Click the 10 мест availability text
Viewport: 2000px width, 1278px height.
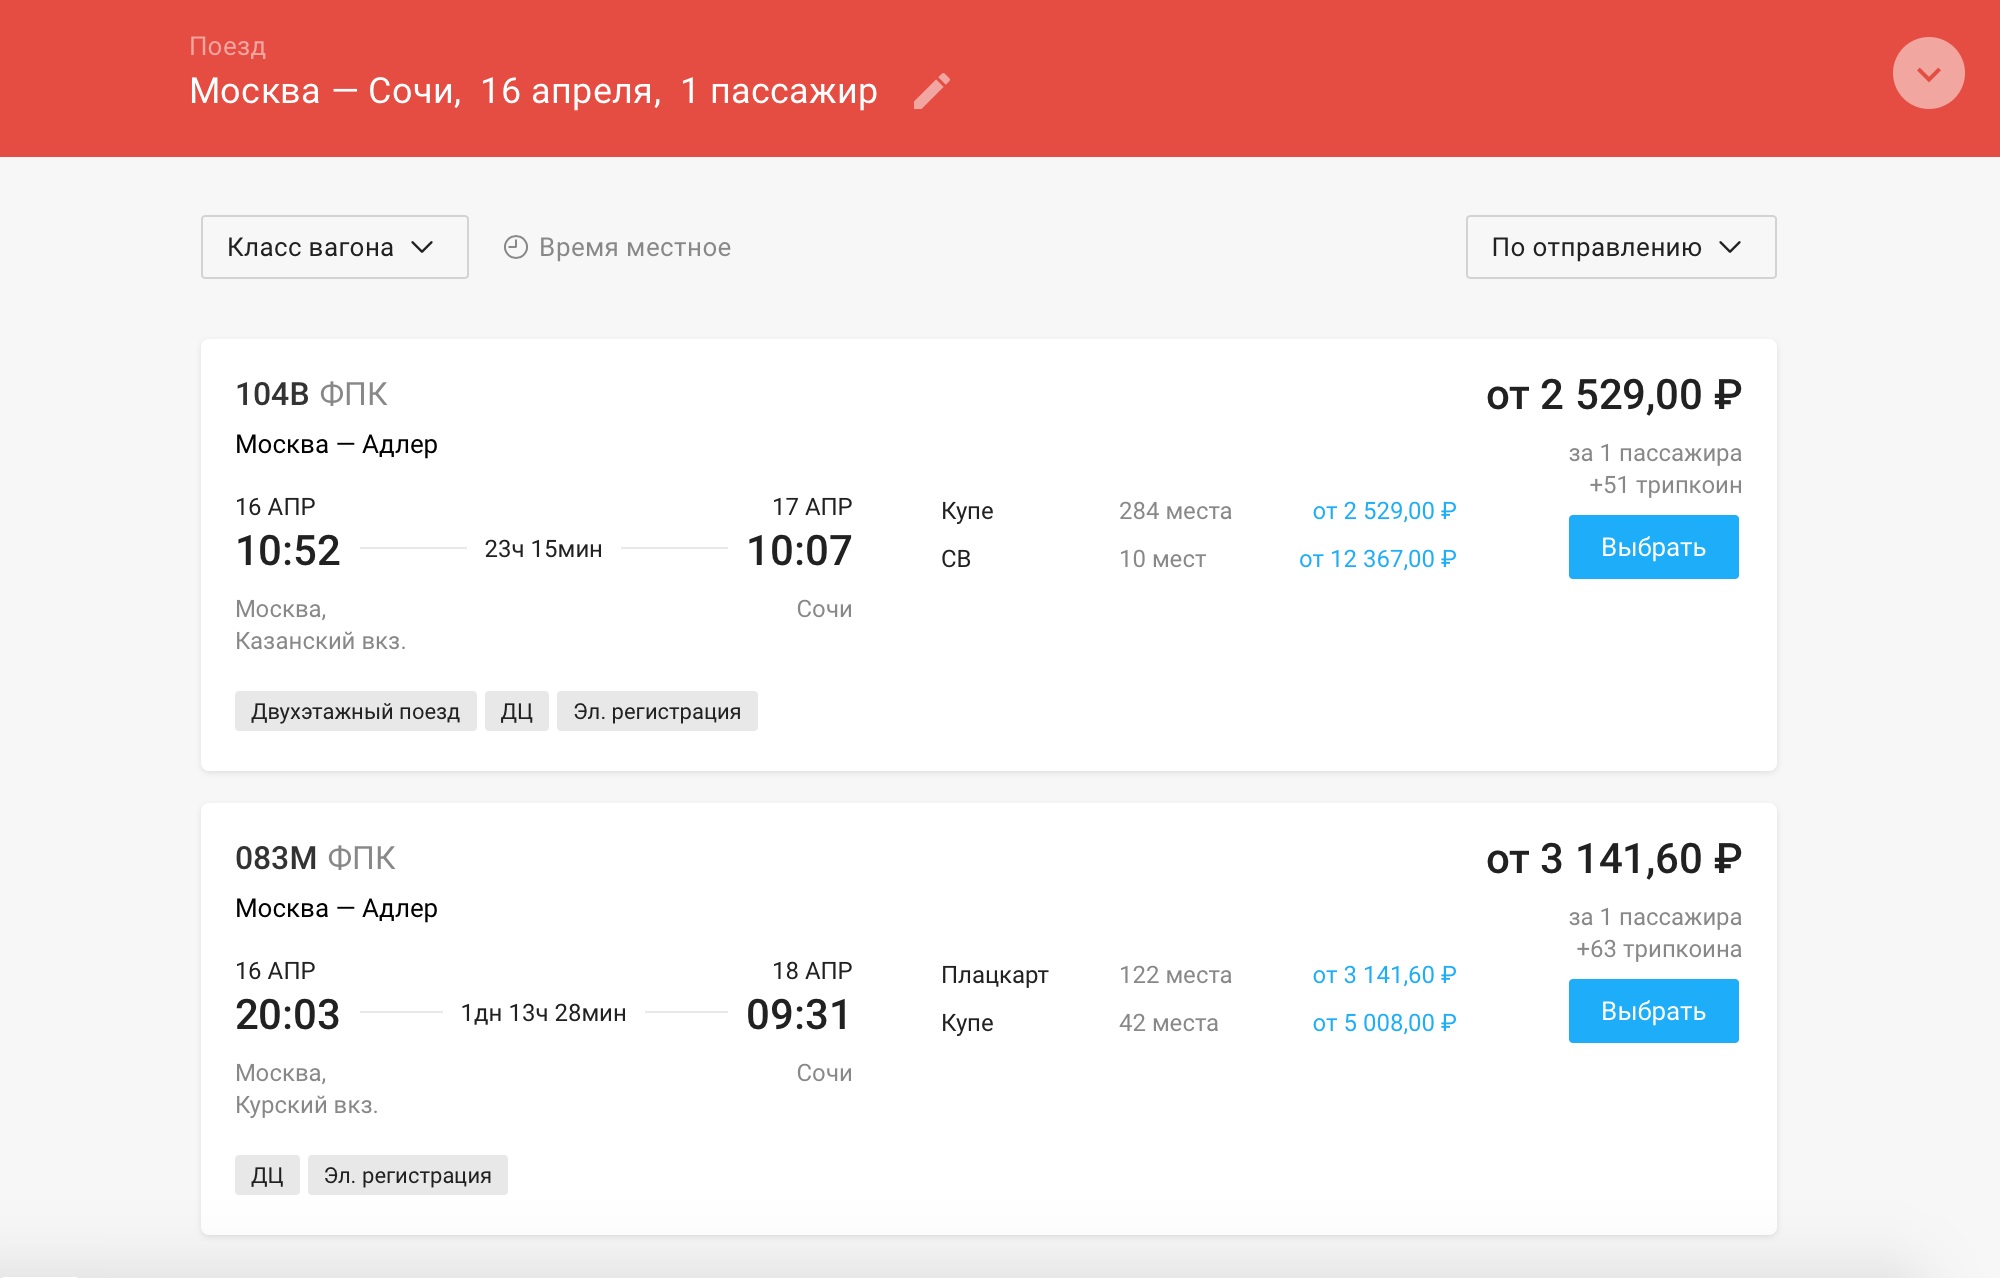click(x=1162, y=559)
